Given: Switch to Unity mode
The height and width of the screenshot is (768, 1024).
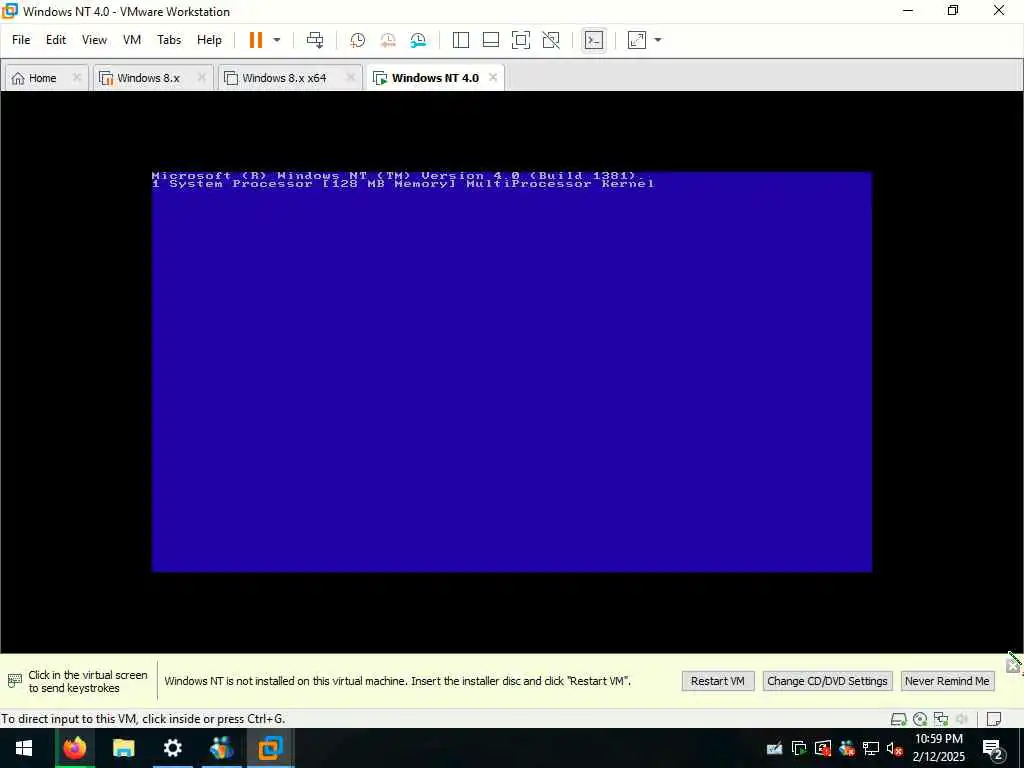Looking at the screenshot, I should 551,40.
